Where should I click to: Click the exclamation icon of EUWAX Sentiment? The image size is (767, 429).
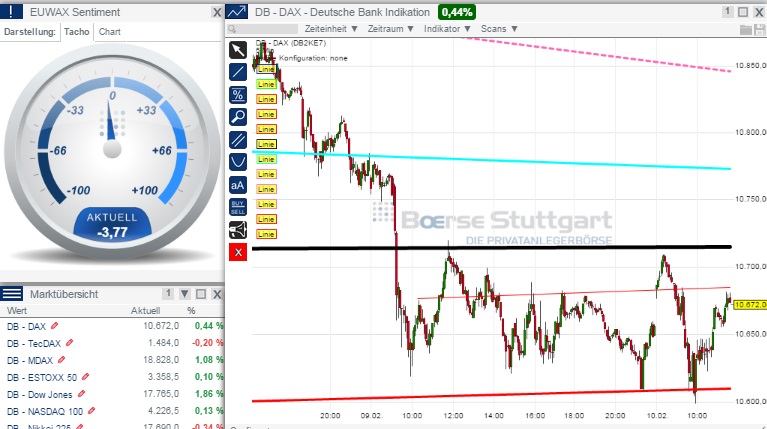(x=11, y=12)
